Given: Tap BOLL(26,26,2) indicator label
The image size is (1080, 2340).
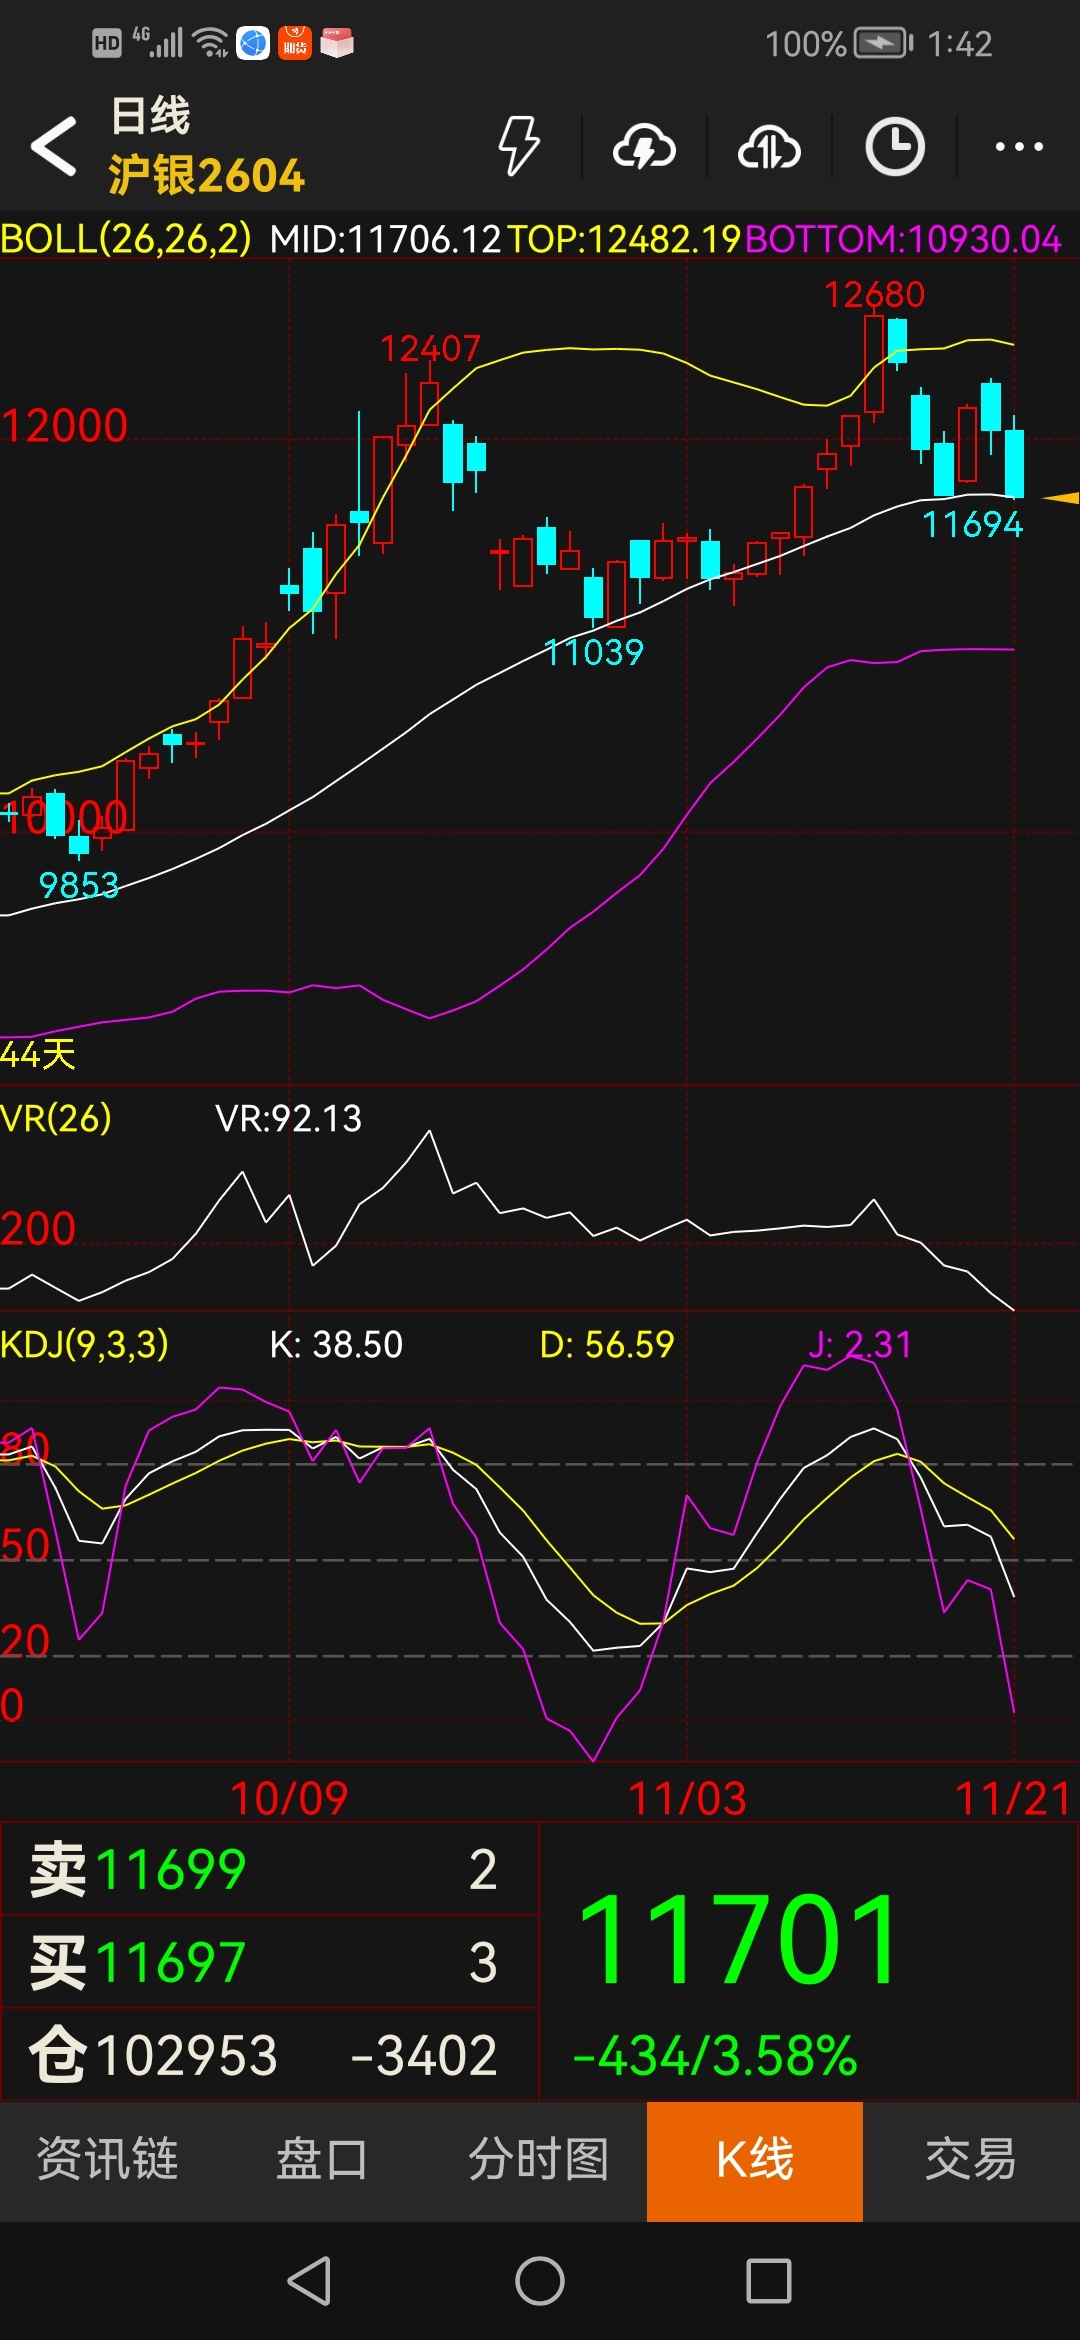Looking at the screenshot, I should [126, 239].
